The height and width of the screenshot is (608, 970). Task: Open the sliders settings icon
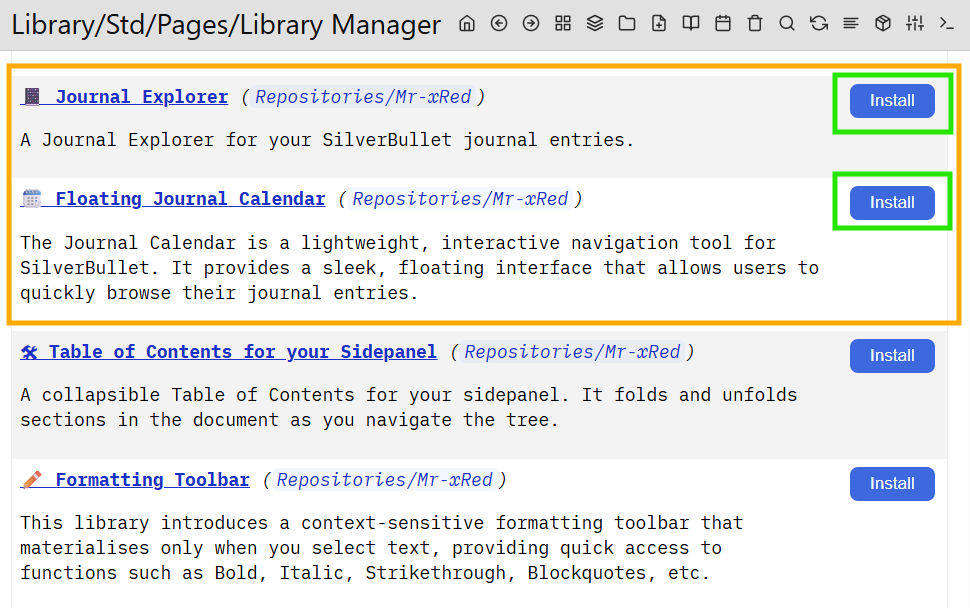click(915, 24)
